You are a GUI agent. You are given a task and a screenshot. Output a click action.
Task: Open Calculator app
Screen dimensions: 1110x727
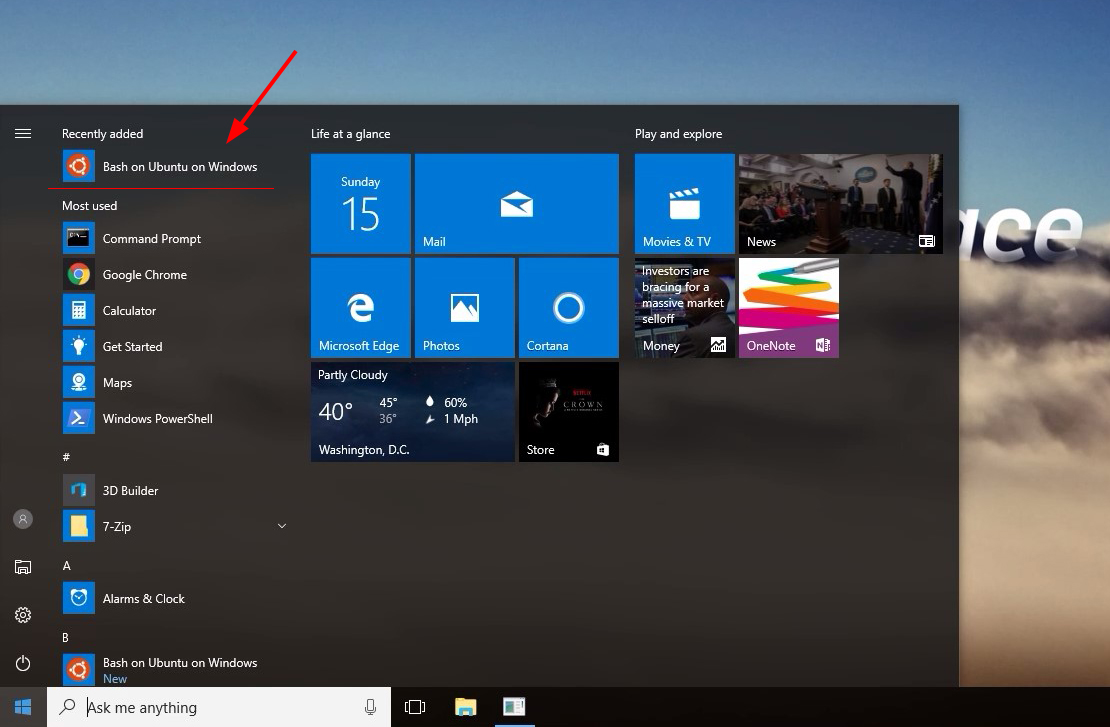(173, 311)
